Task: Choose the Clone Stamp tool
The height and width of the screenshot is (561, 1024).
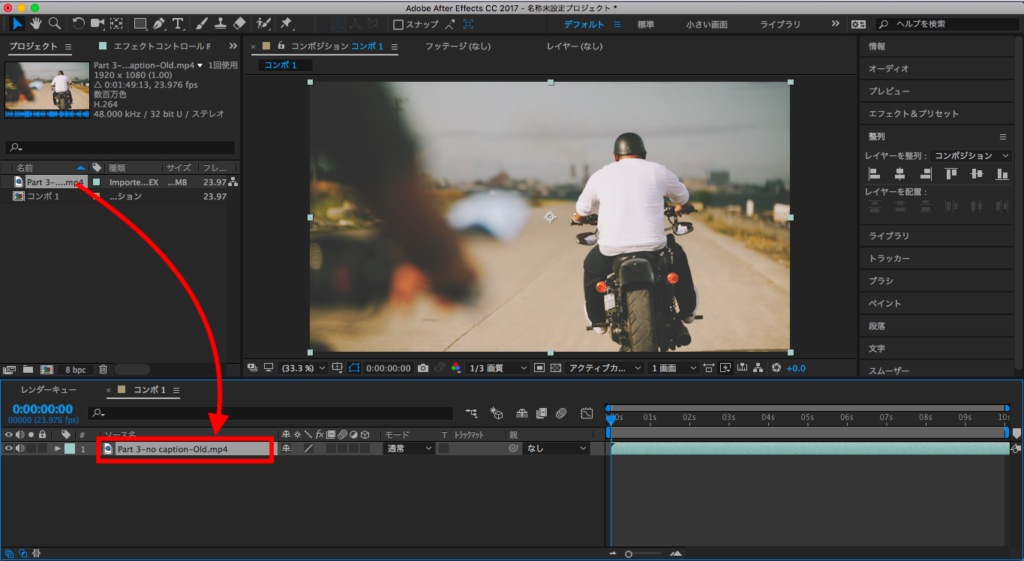Action: pyautogui.click(x=221, y=23)
